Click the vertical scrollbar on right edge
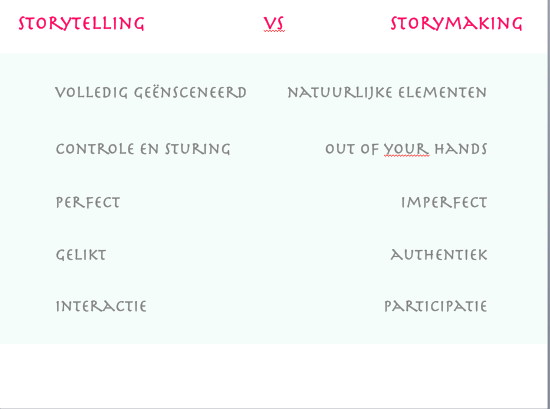 click(x=549, y=203)
